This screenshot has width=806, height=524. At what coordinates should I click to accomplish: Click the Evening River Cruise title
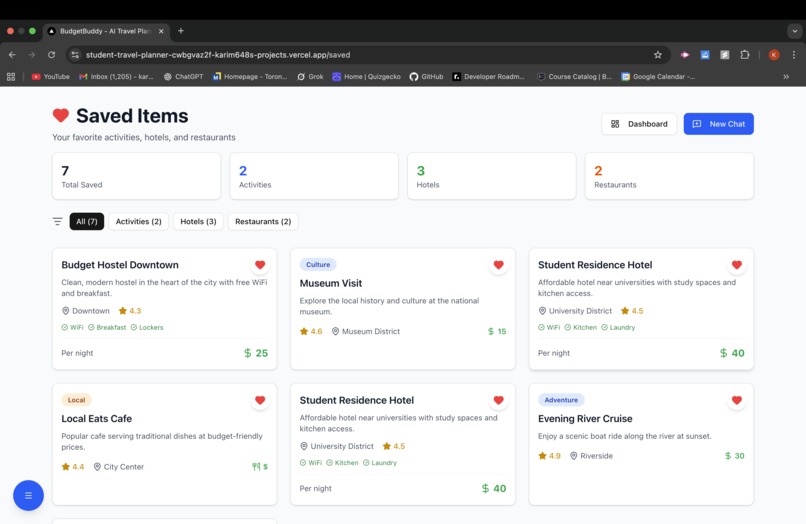click(585, 419)
